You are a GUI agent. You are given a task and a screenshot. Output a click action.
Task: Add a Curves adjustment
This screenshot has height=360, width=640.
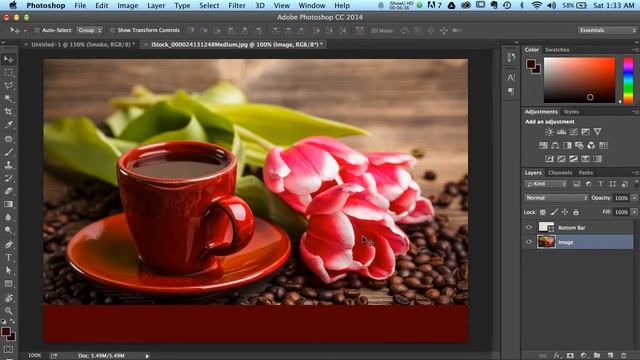tap(573, 132)
